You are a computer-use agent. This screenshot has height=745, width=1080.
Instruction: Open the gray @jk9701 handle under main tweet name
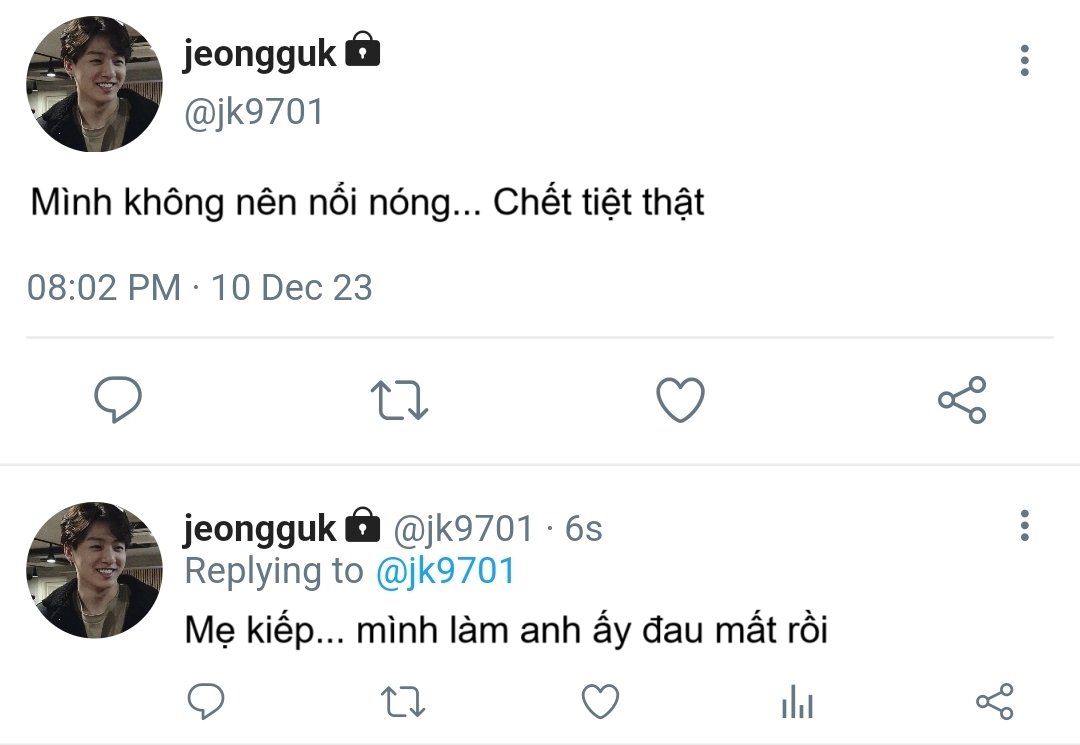(x=254, y=111)
